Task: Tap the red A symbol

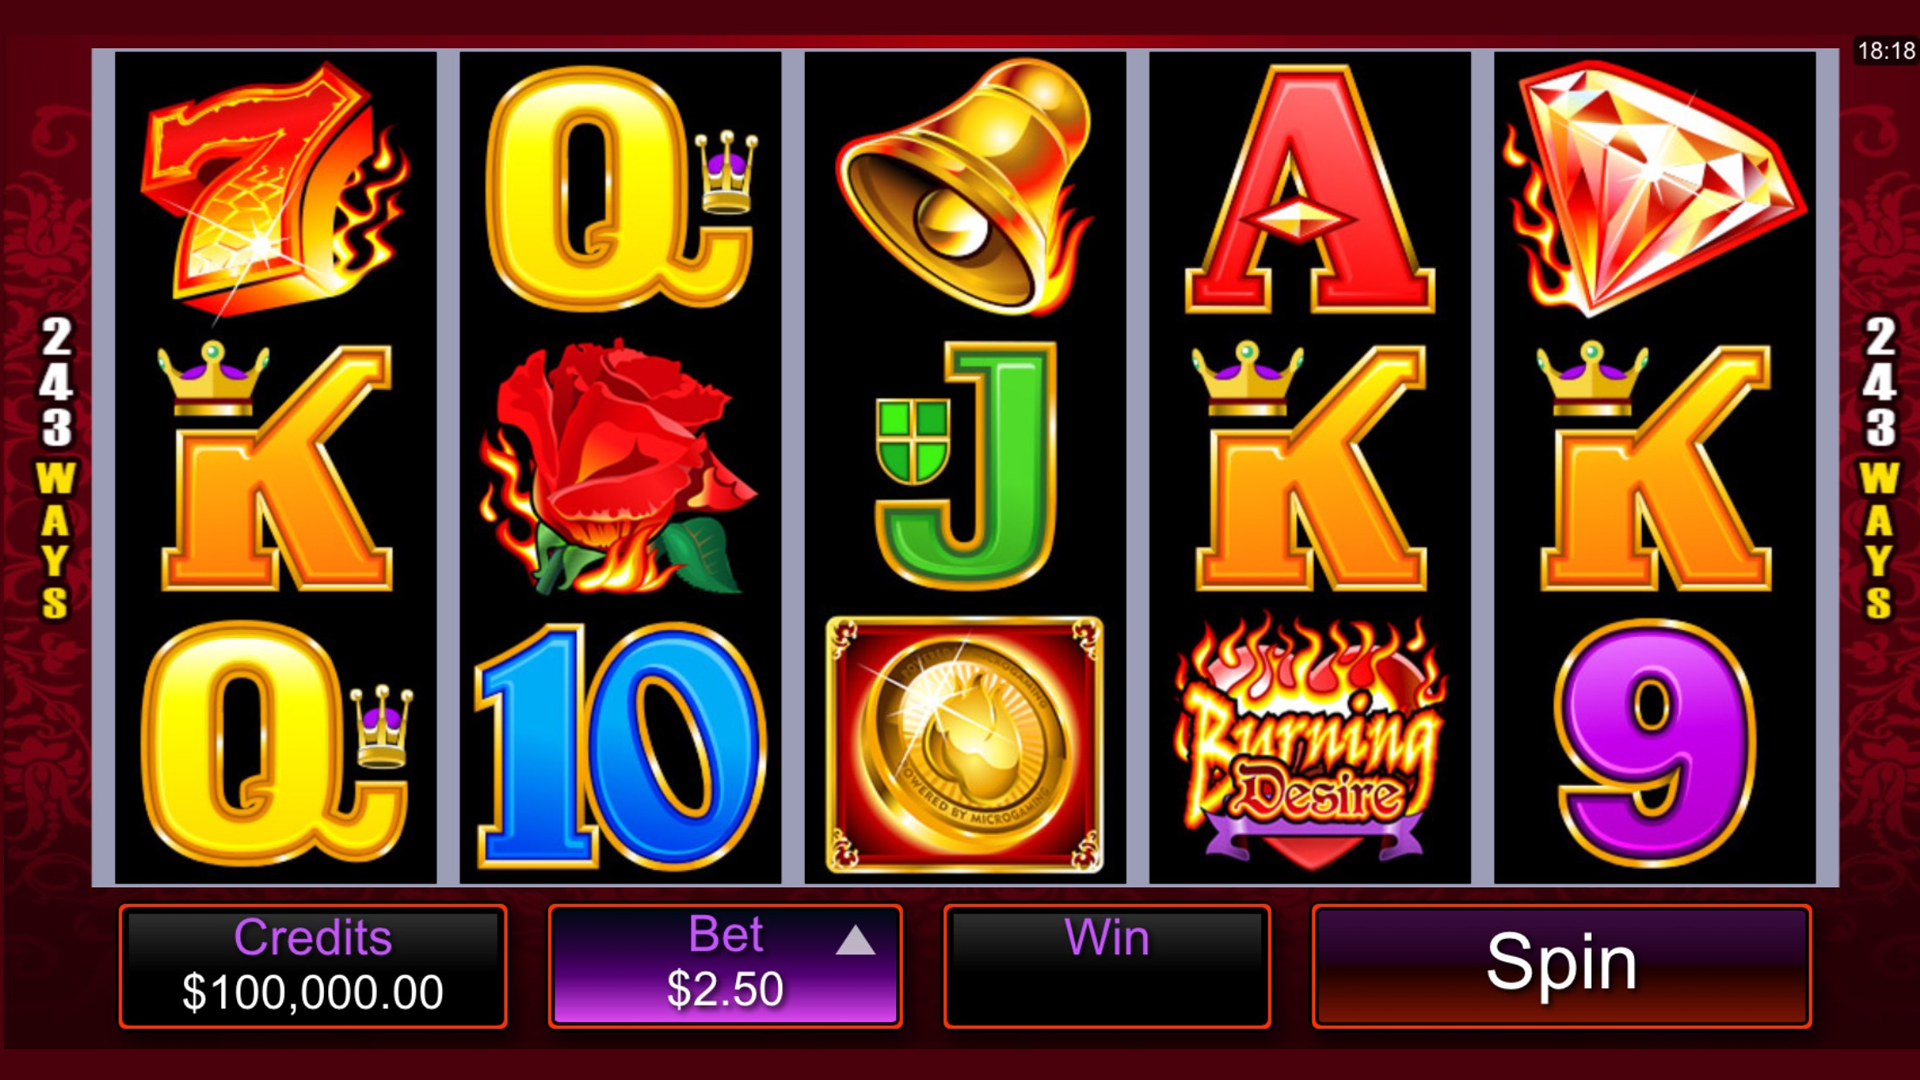Action: [x=1310, y=190]
